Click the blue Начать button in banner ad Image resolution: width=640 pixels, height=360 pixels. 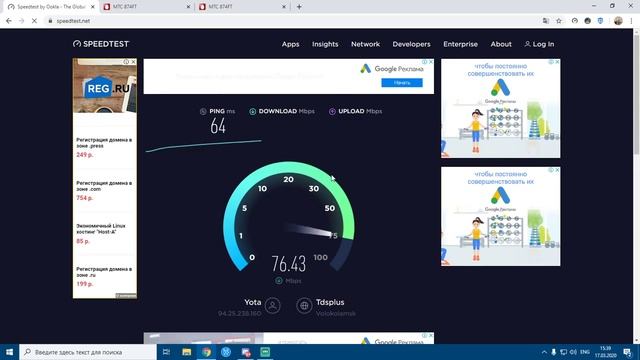402,83
